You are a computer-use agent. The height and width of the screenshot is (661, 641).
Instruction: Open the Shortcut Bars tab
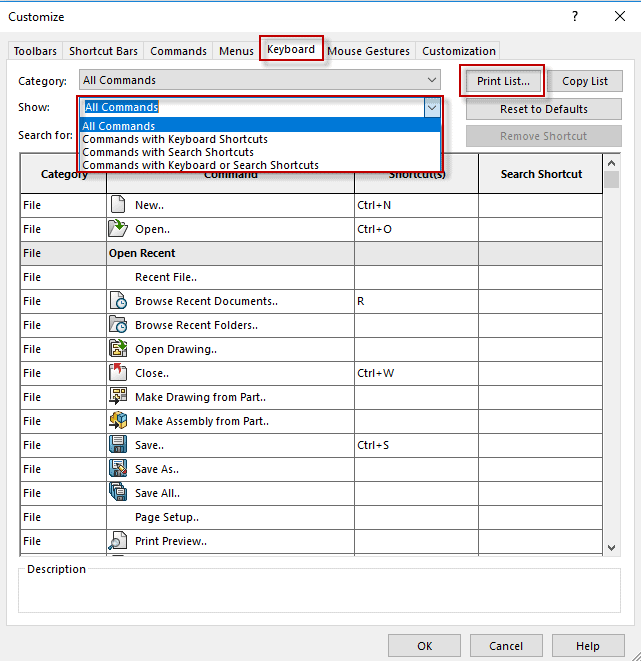pyautogui.click(x=104, y=51)
